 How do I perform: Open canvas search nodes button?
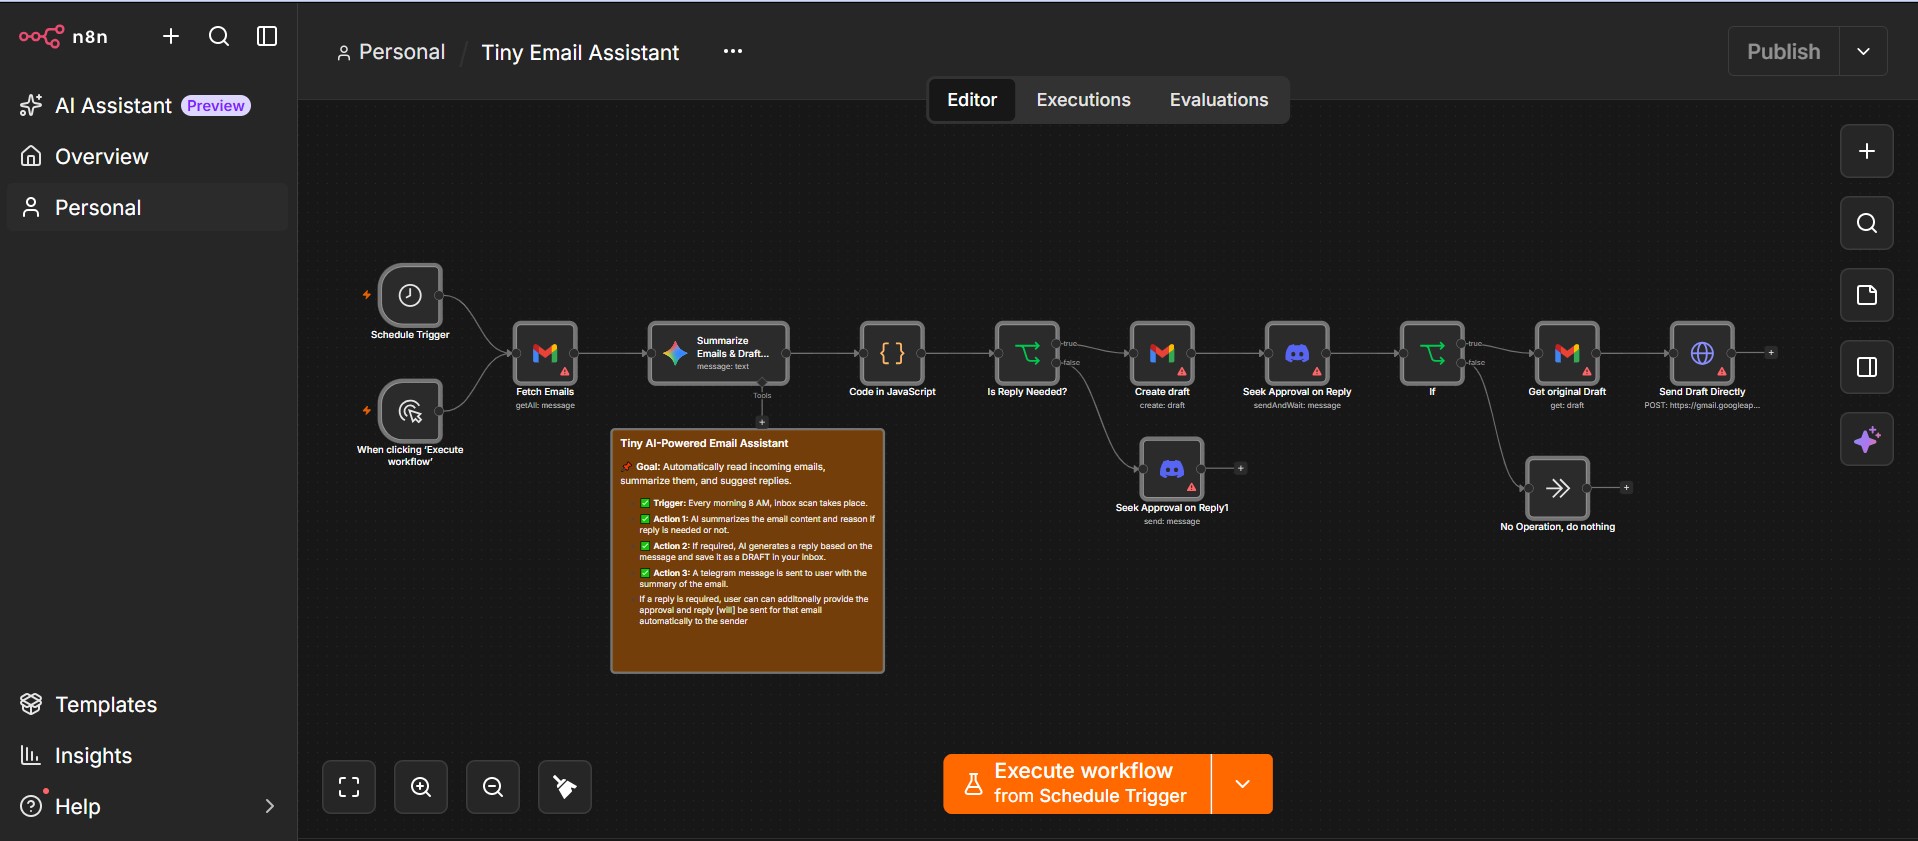tap(1867, 223)
